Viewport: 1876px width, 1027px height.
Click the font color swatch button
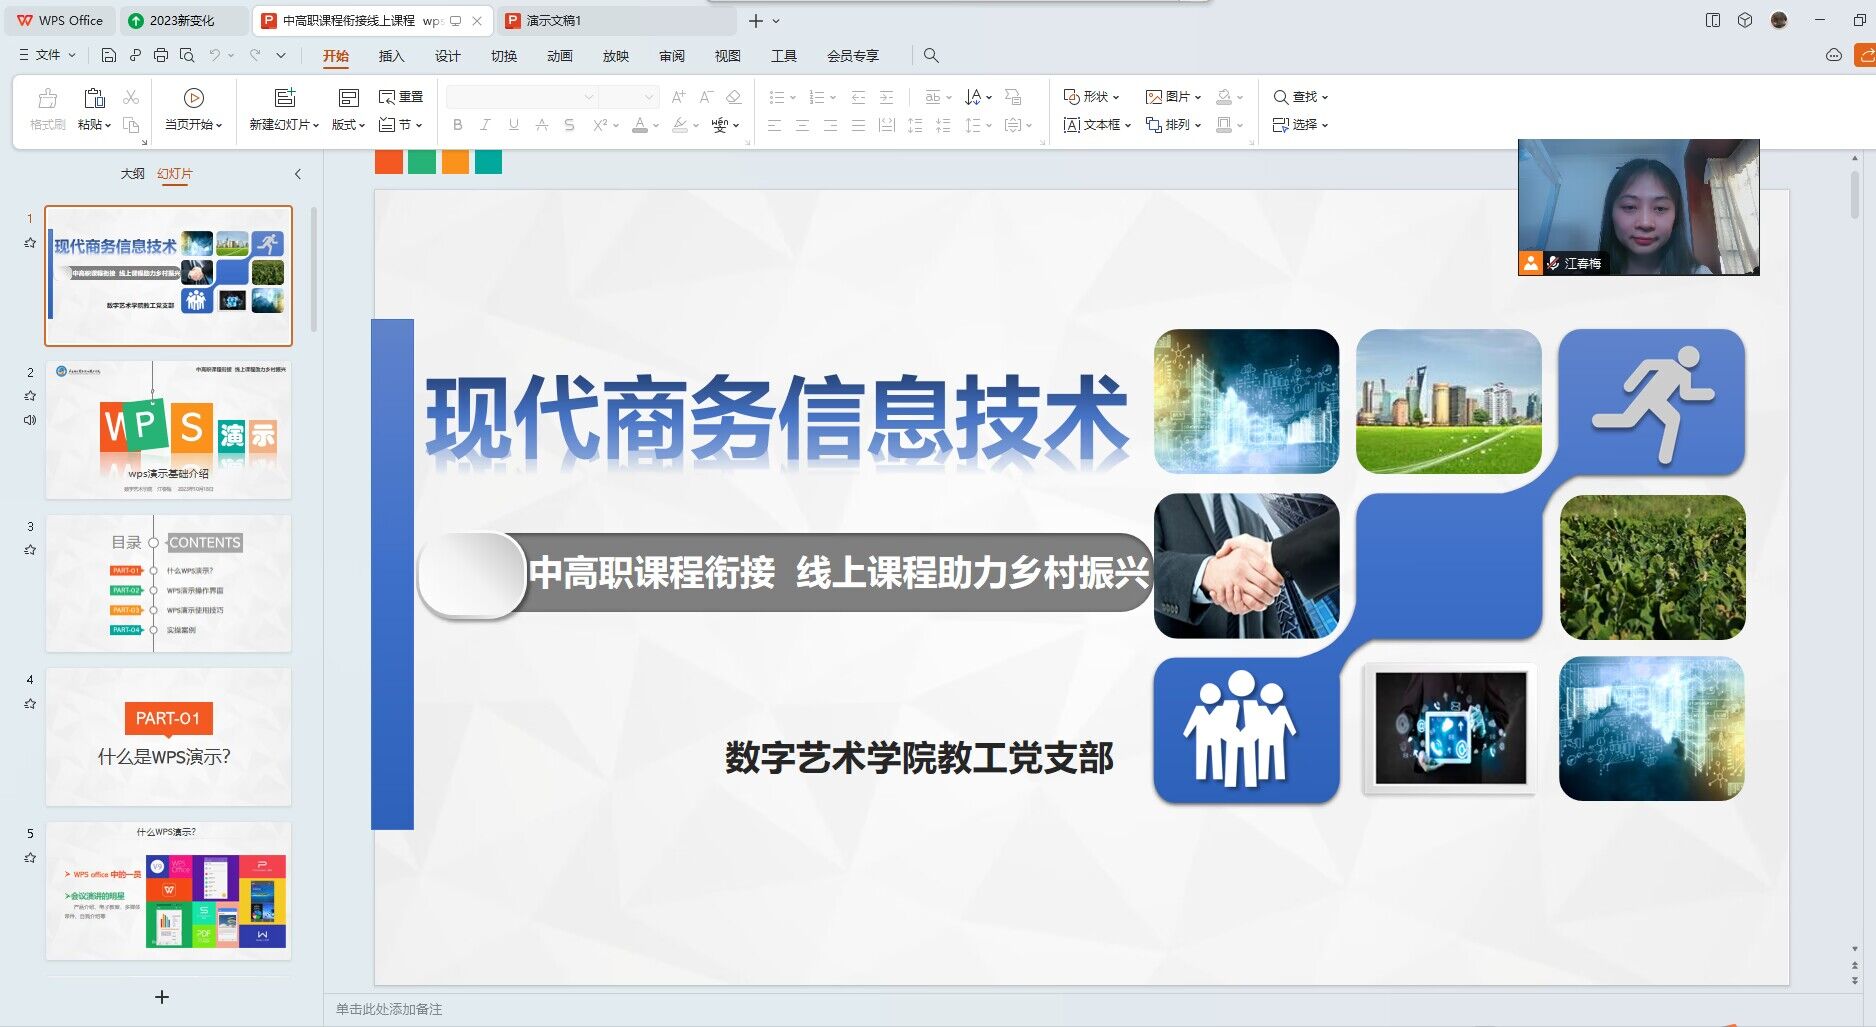click(640, 125)
